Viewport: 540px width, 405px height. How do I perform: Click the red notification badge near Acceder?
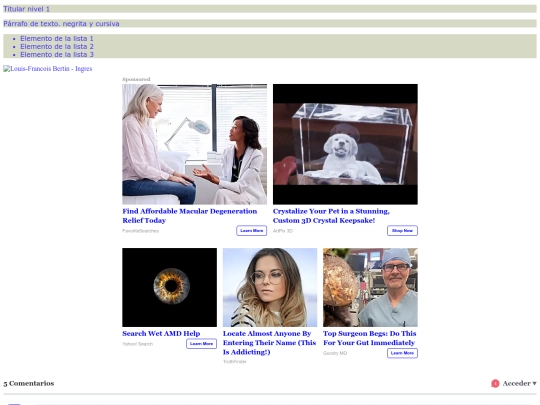coord(495,383)
